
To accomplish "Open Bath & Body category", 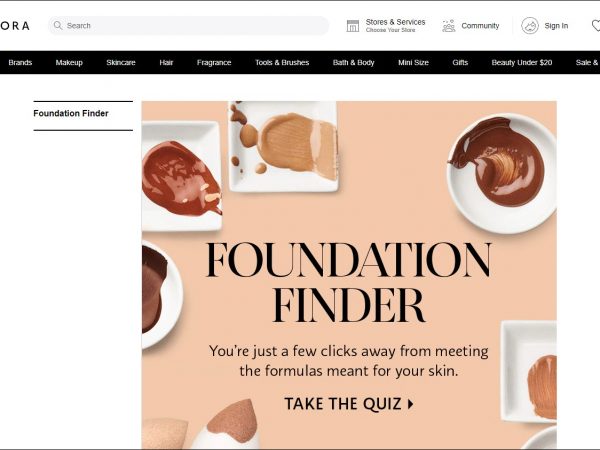I will [x=354, y=62].
